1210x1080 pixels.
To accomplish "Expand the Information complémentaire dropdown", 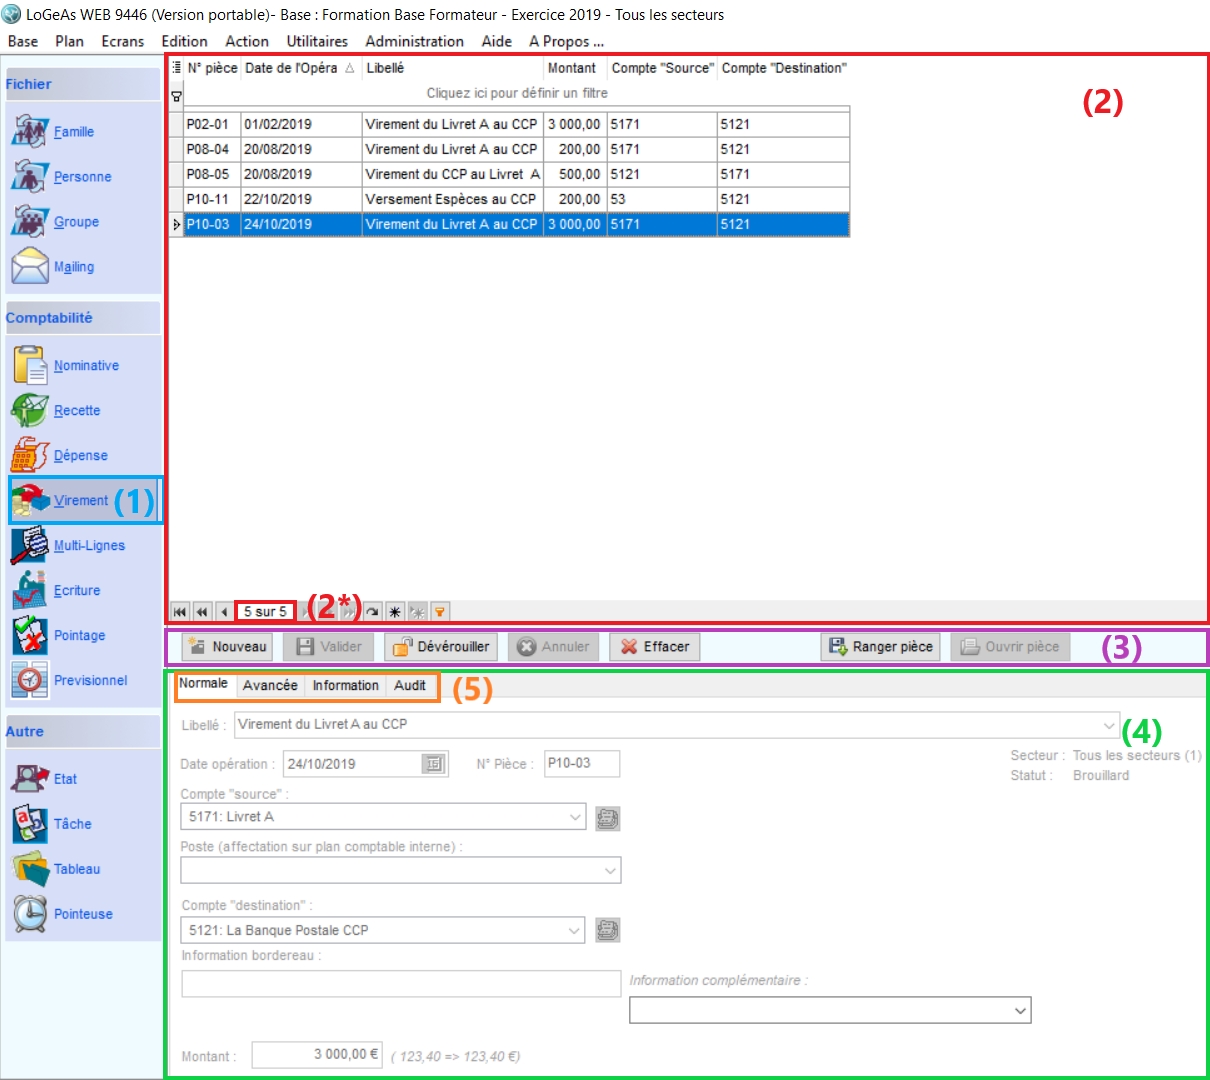I will (1019, 1011).
